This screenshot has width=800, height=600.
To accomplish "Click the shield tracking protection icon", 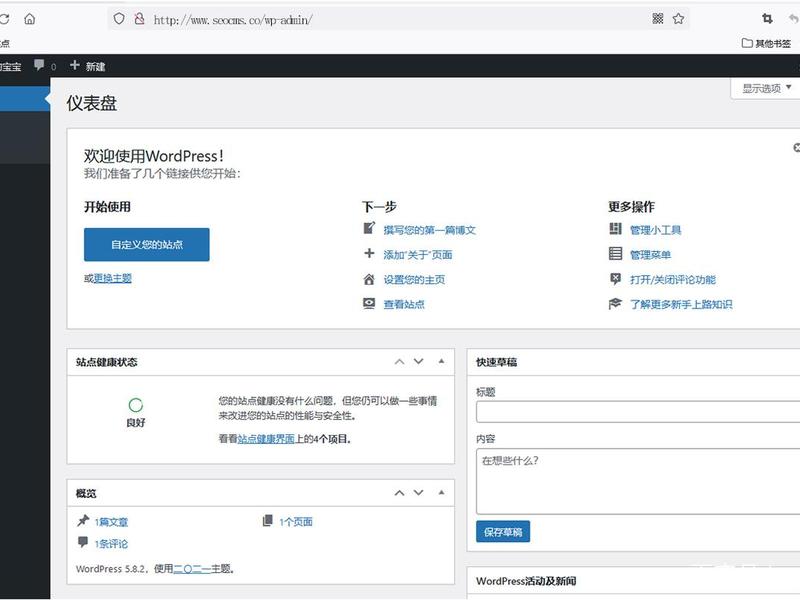I will tap(119, 19).
